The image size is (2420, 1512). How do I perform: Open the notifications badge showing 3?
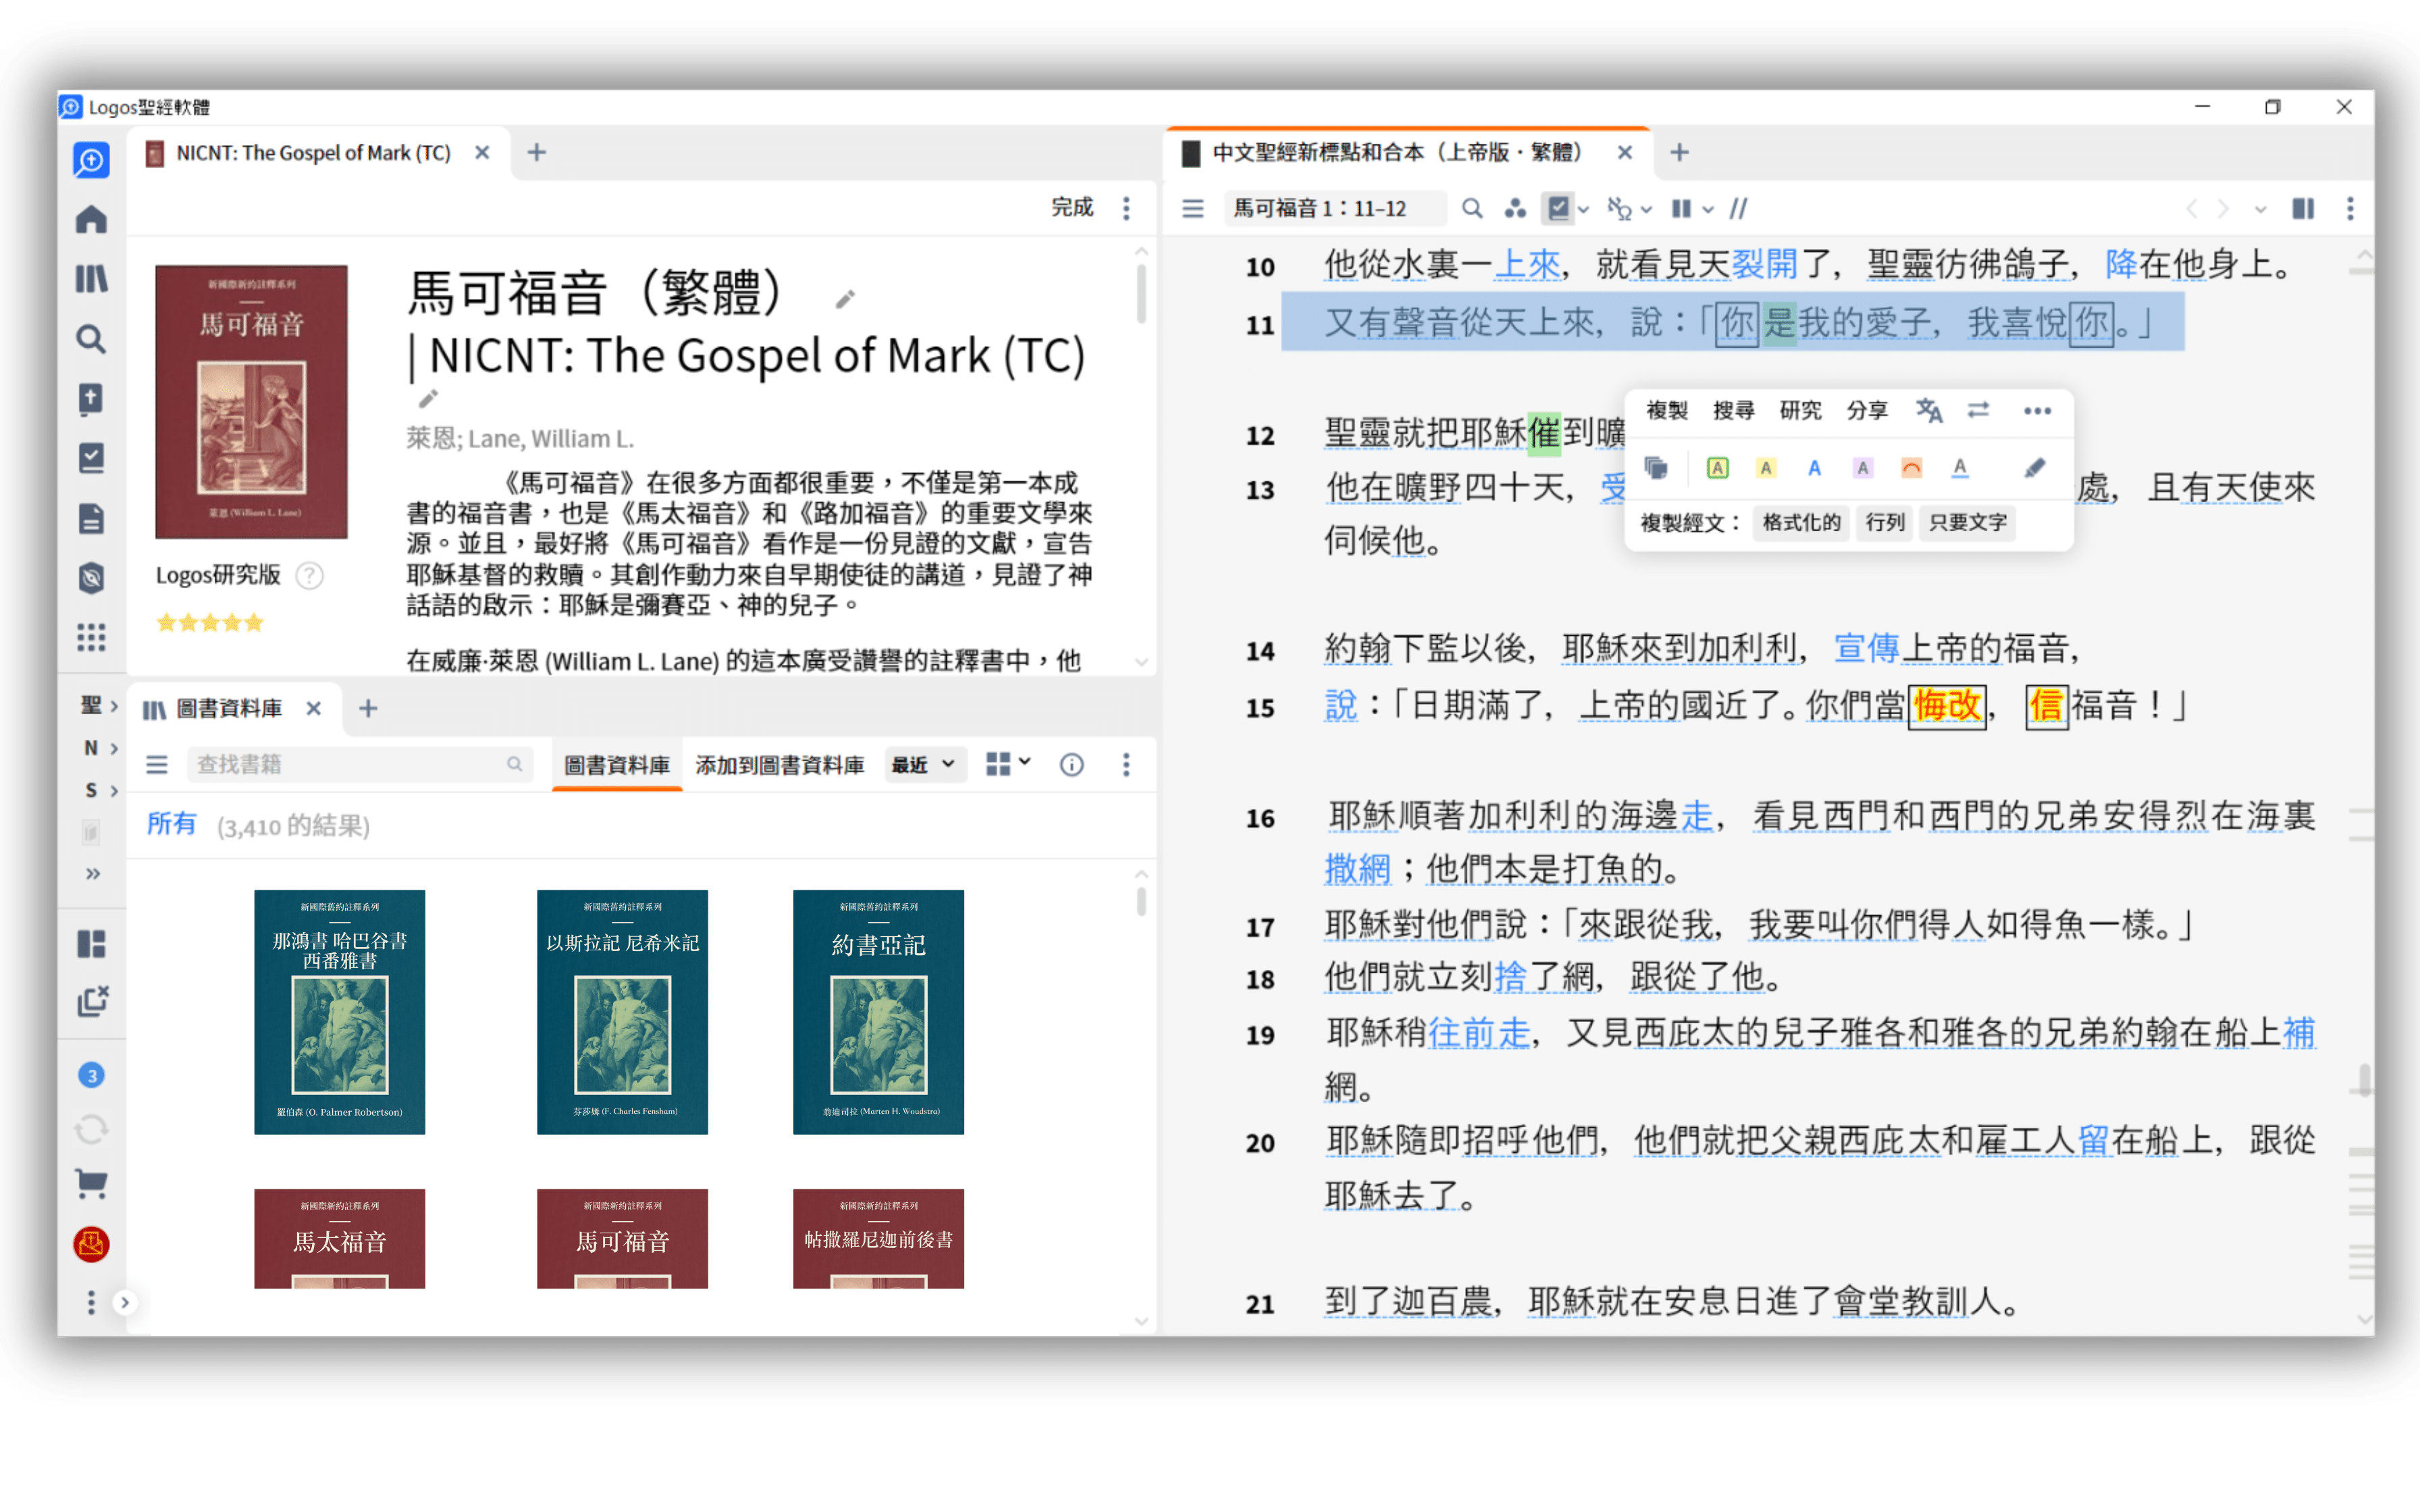pyautogui.click(x=91, y=1075)
